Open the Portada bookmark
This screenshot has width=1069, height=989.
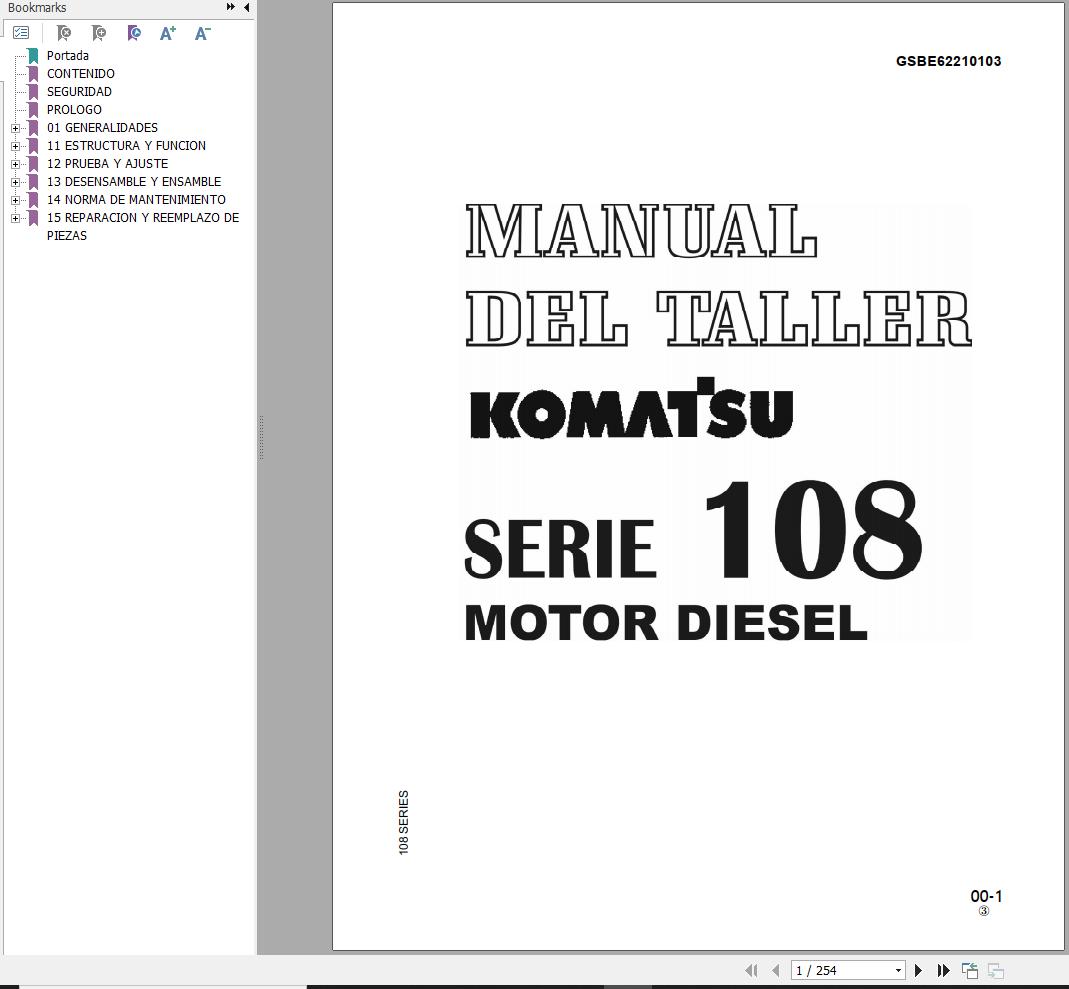(x=67, y=56)
